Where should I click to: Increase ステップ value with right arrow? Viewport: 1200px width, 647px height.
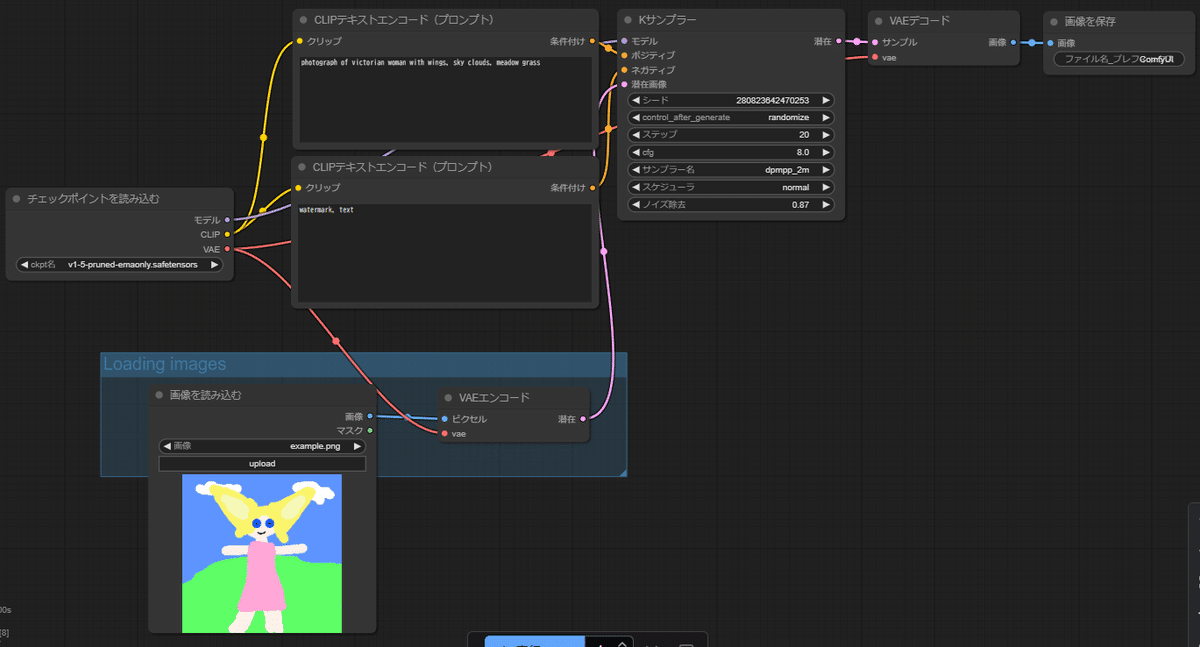click(826, 135)
